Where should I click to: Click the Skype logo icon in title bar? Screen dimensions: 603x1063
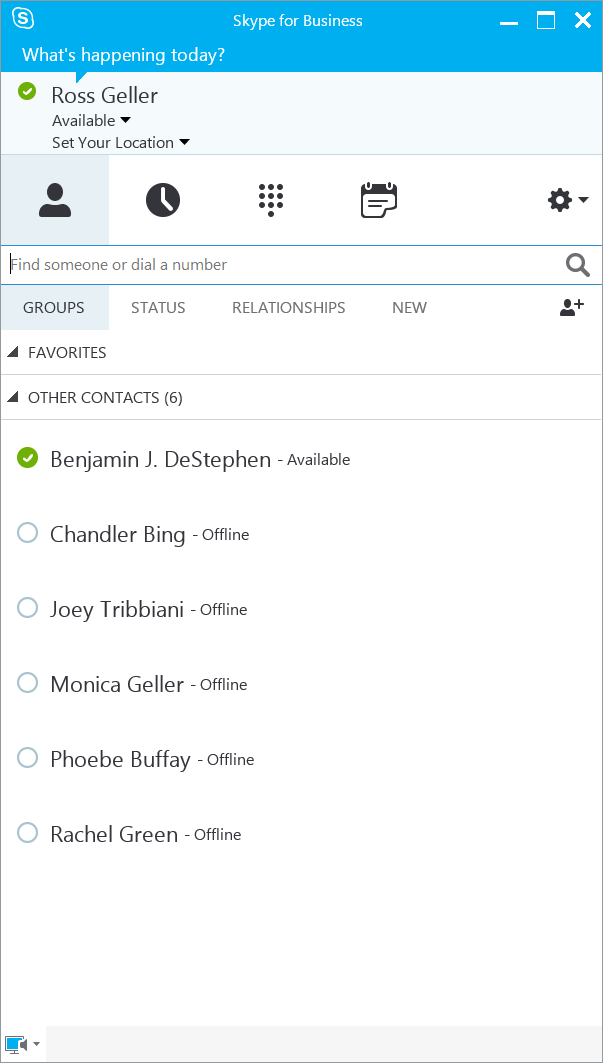23,20
